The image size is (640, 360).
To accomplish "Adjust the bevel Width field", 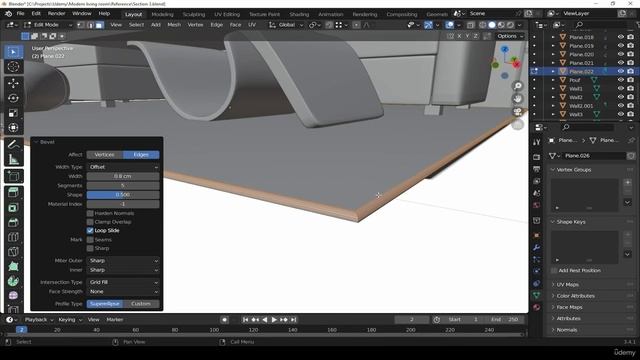I will (x=123, y=176).
